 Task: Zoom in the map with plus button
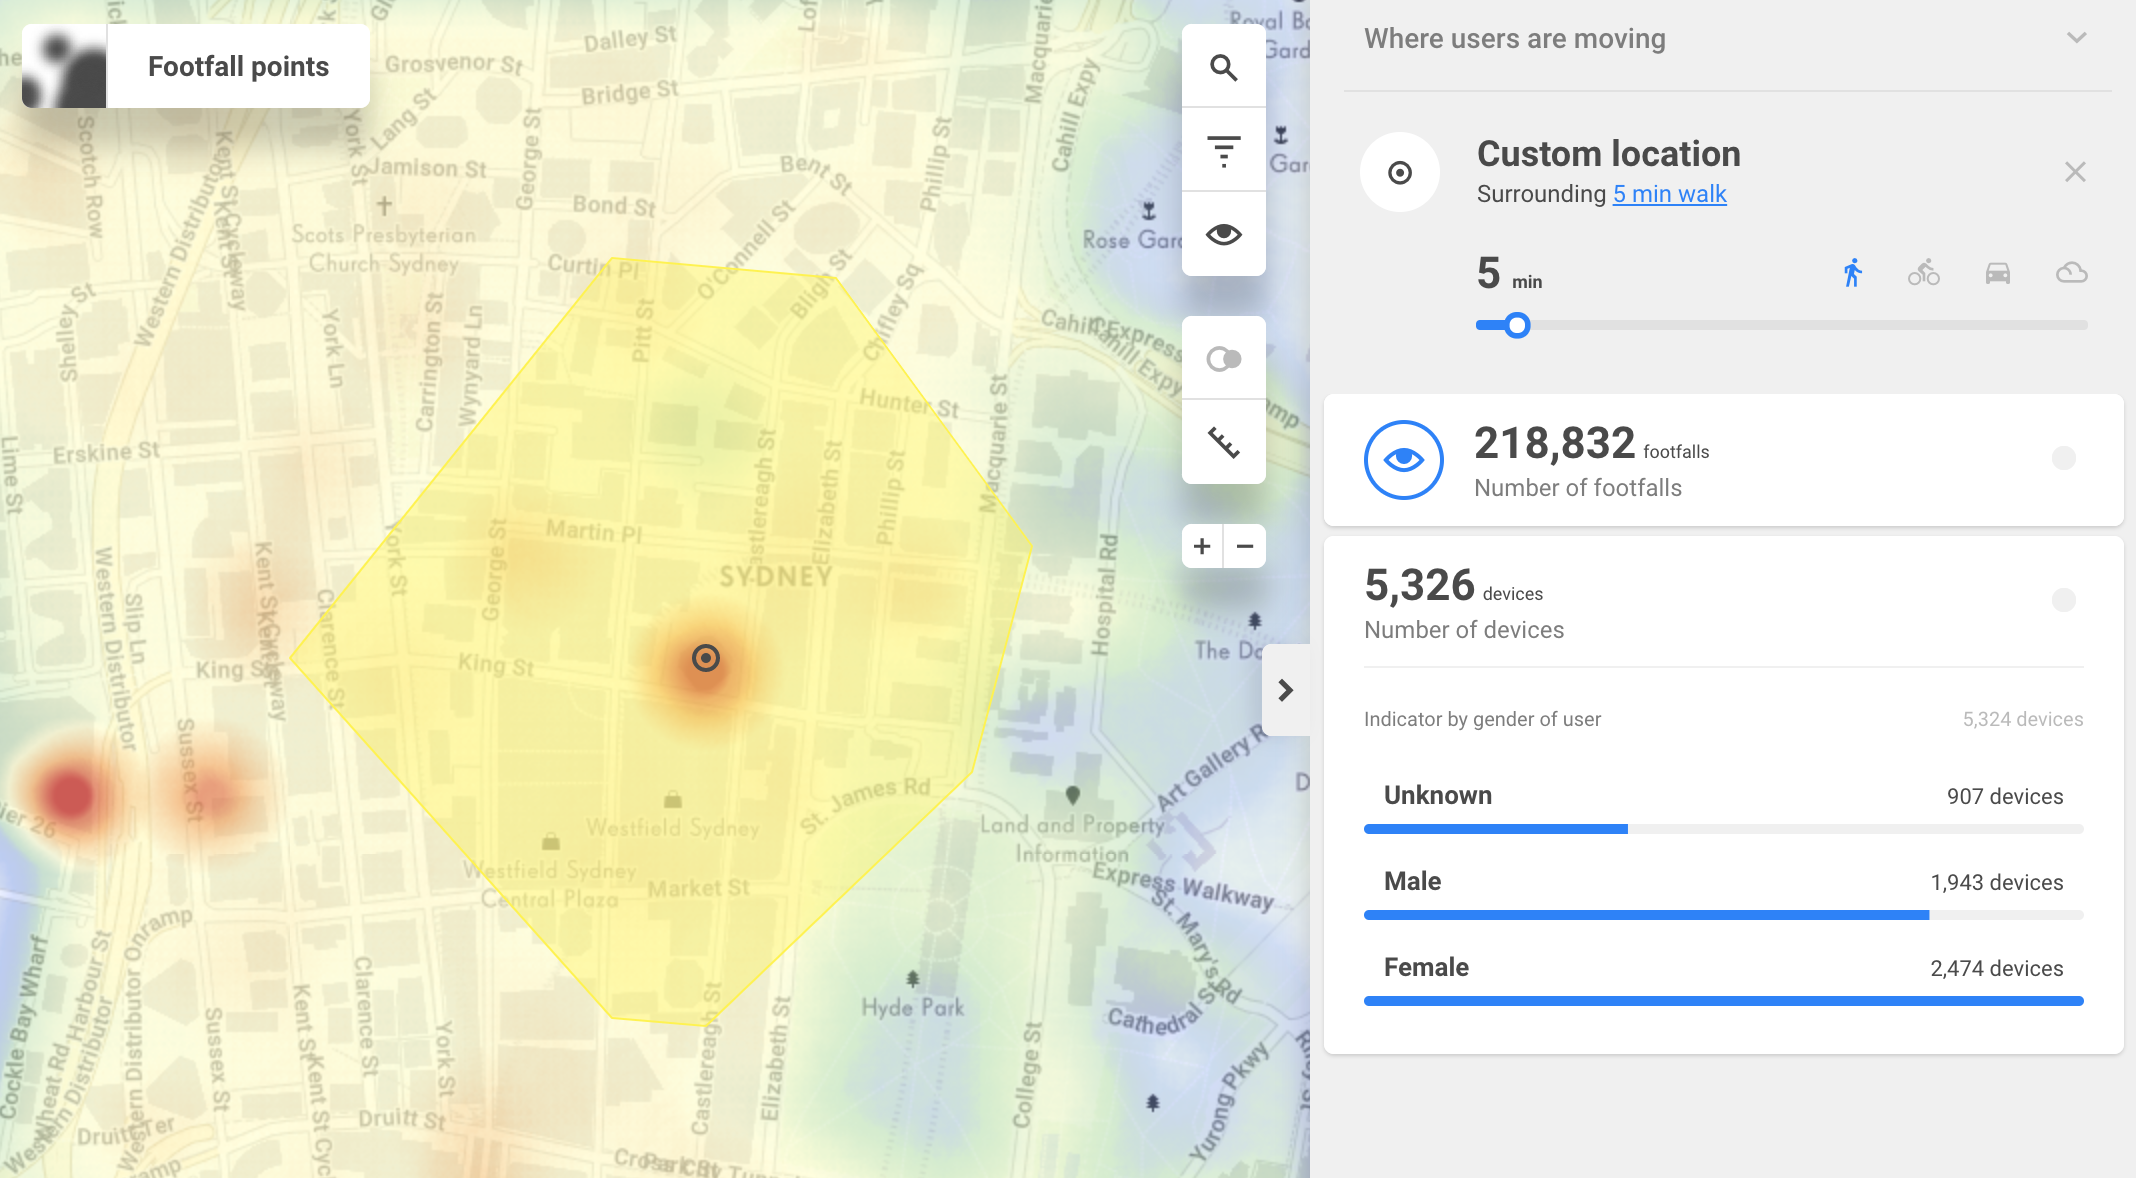[x=1202, y=546]
